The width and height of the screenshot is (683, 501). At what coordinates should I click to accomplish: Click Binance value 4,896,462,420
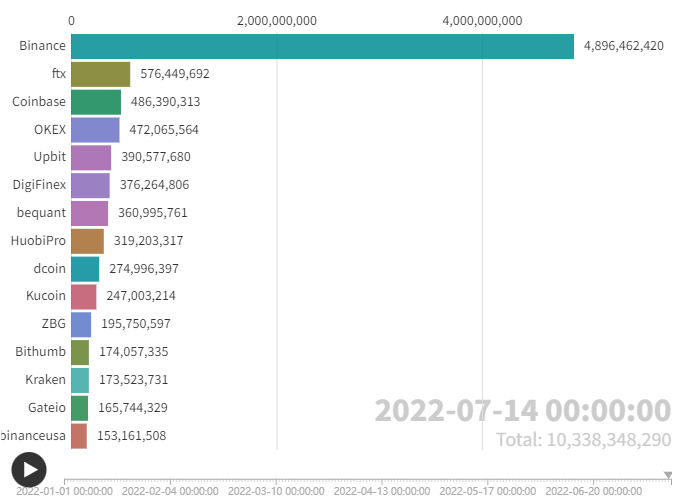coord(624,46)
